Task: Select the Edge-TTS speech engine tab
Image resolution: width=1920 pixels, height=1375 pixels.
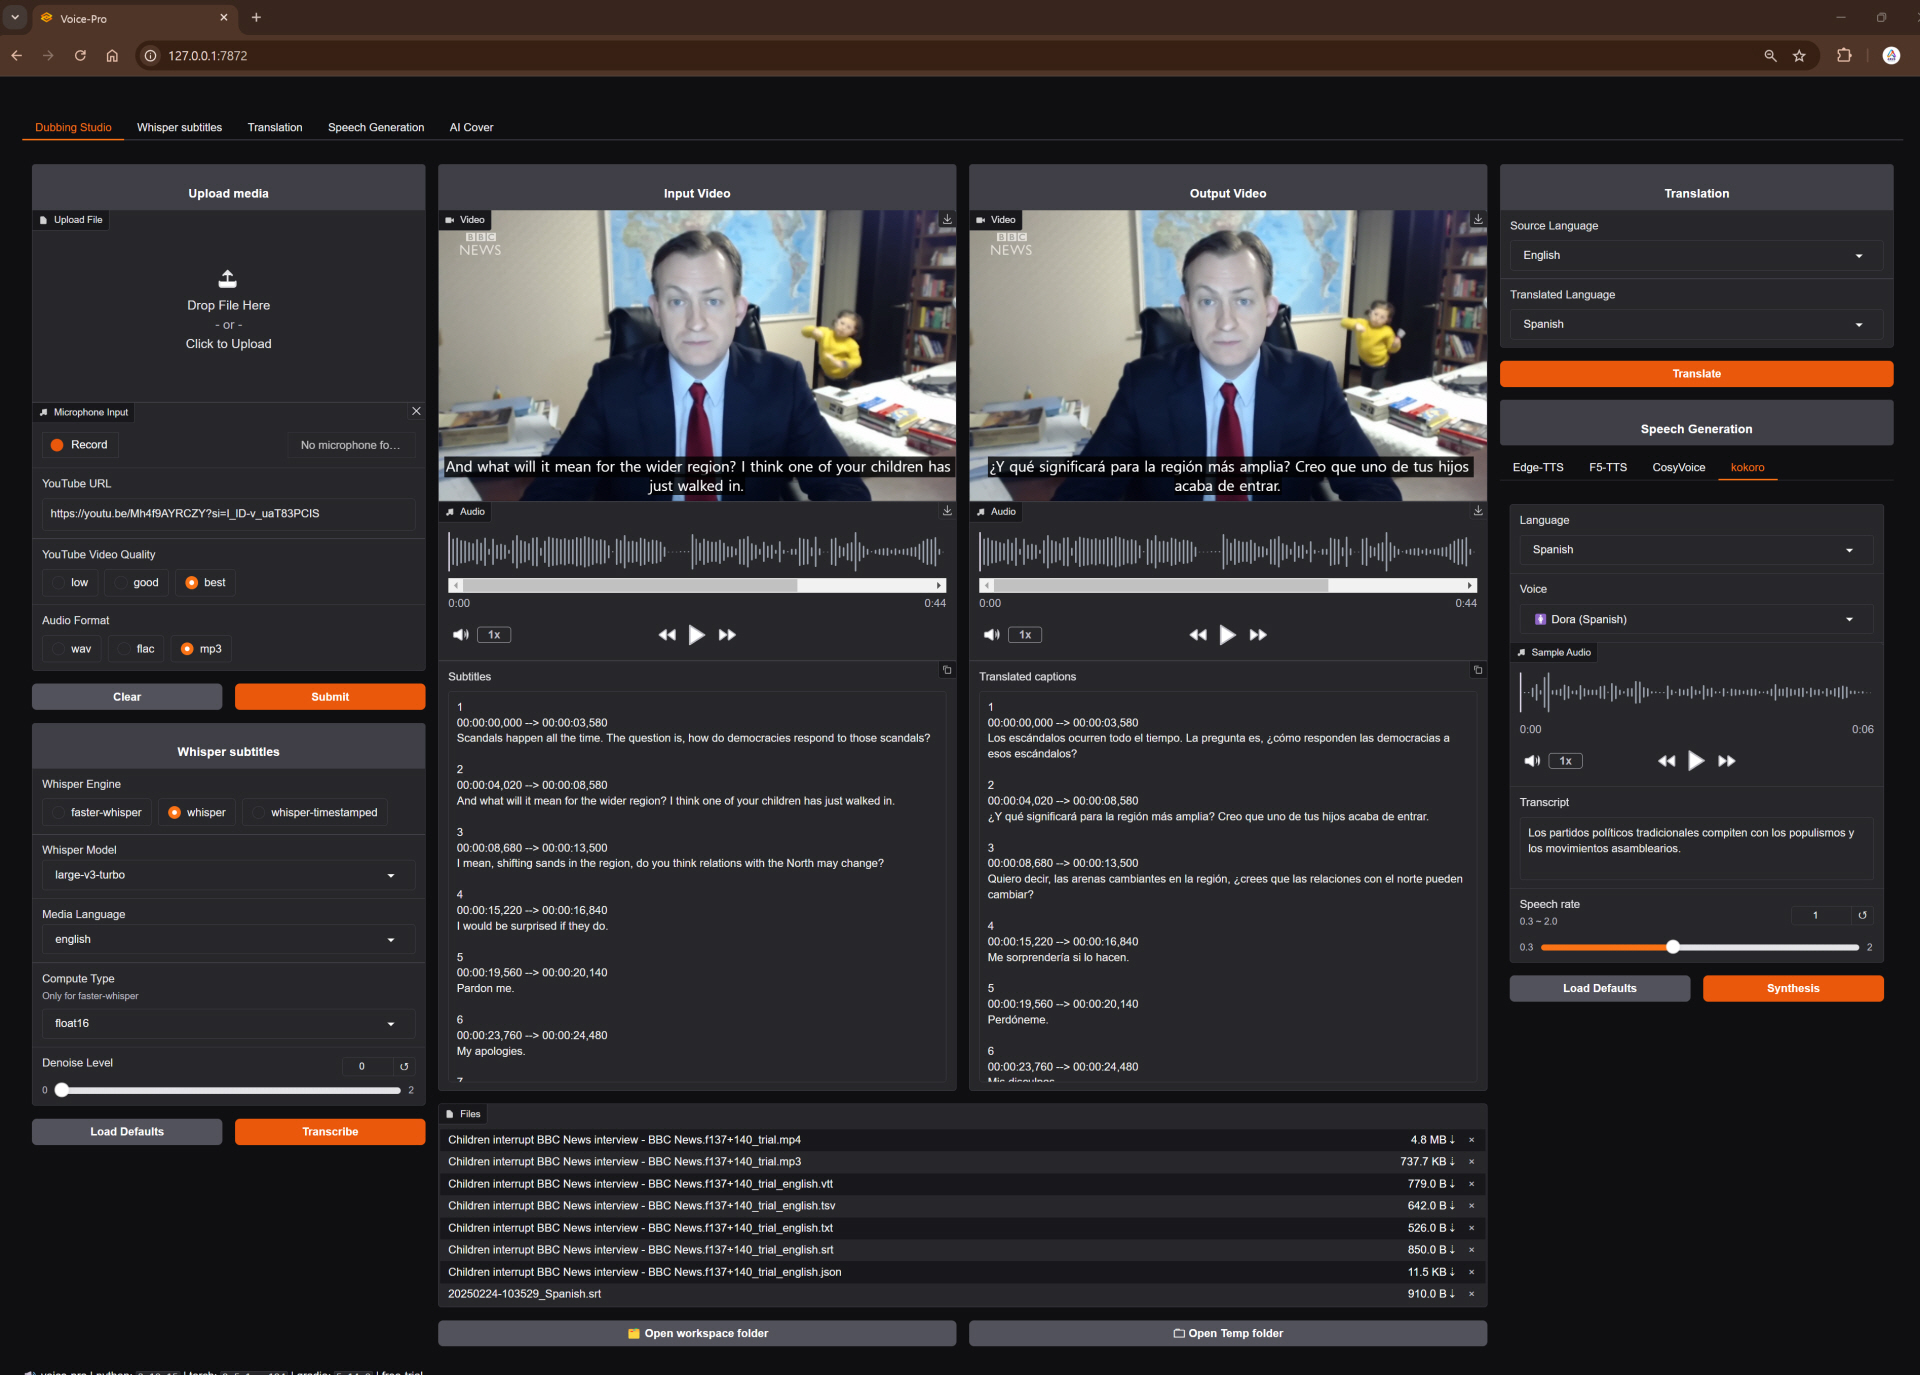Action: (x=1537, y=467)
